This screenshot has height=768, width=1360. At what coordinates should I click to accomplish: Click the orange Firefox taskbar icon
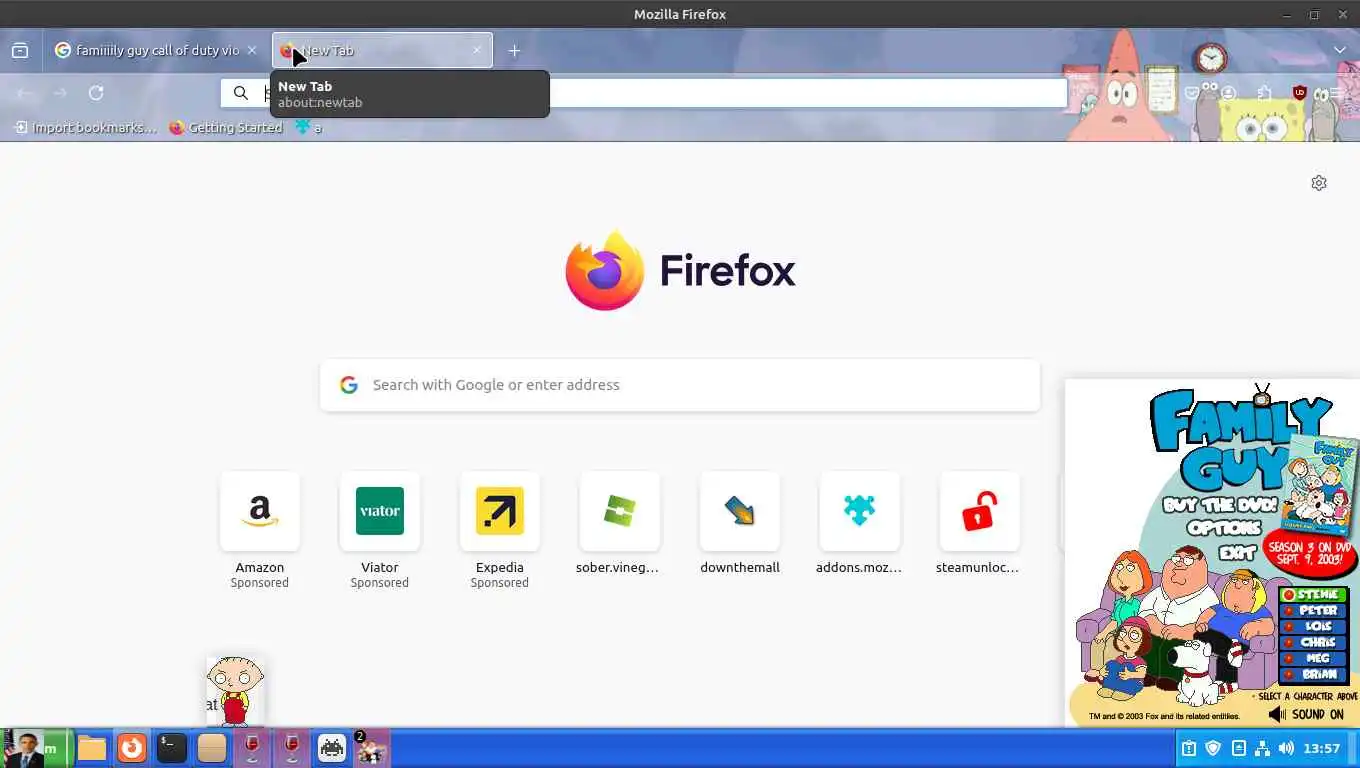click(132, 748)
